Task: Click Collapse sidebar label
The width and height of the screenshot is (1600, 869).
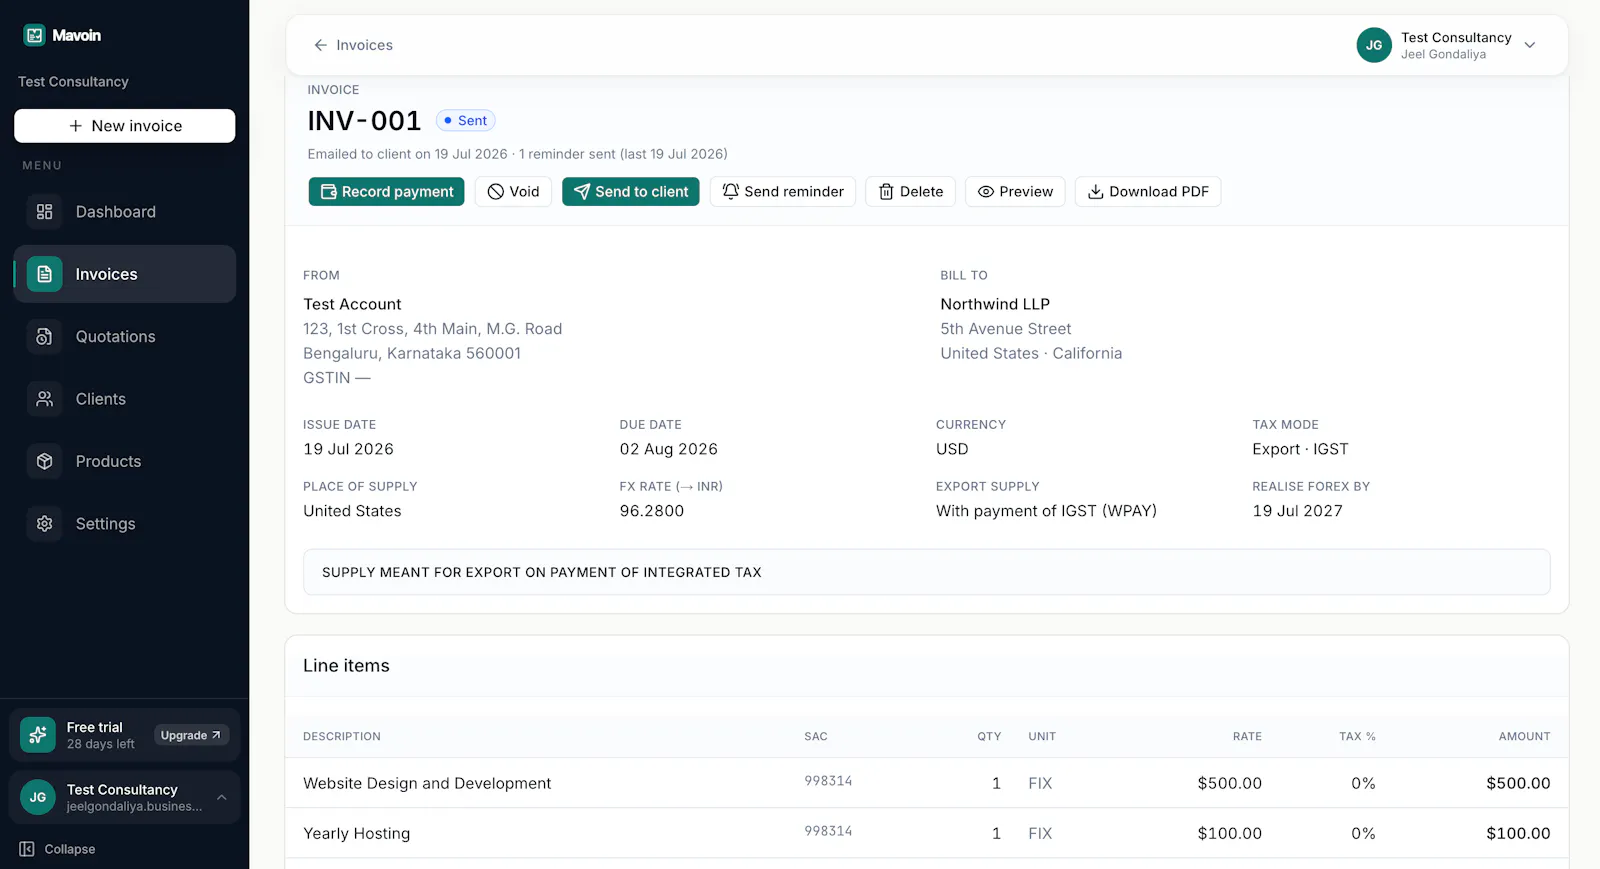Action: tap(70, 849)
